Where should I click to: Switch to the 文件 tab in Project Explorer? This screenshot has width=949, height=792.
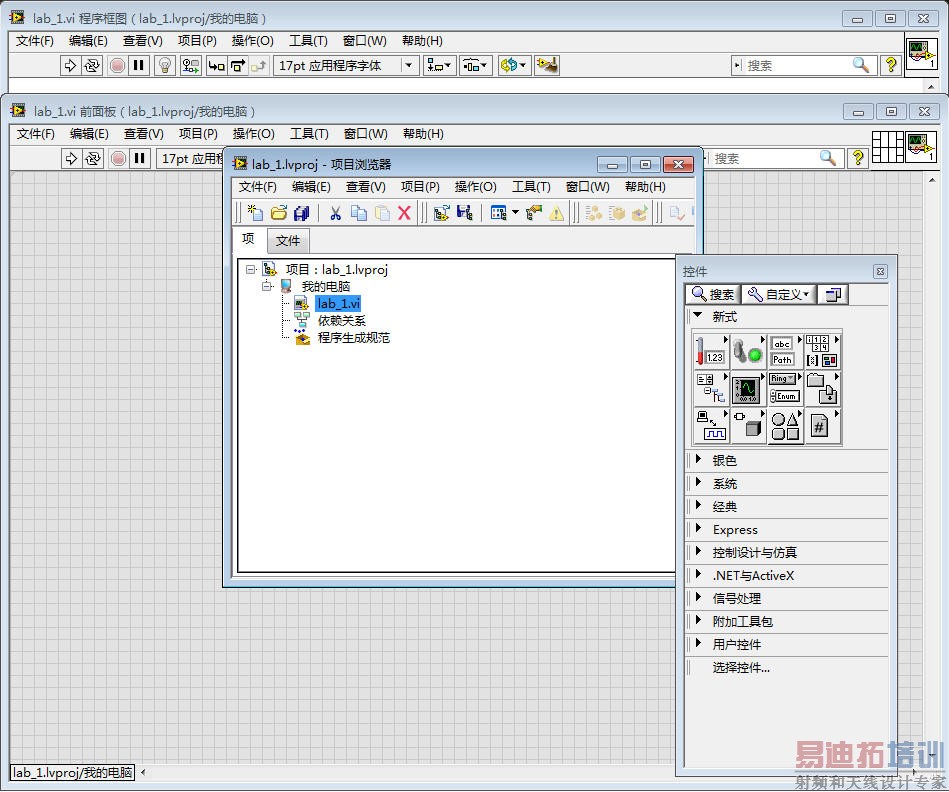(x=288, y=240)
